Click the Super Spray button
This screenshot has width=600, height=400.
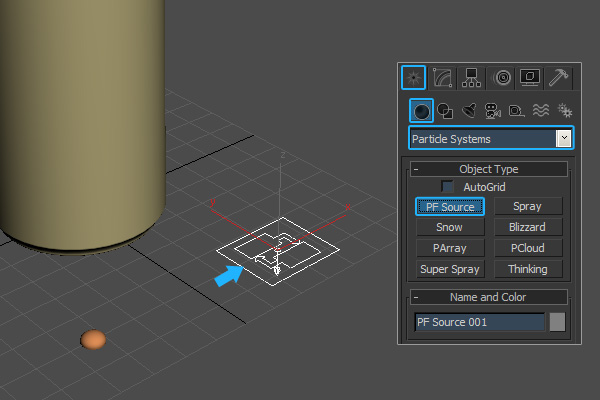450,269
